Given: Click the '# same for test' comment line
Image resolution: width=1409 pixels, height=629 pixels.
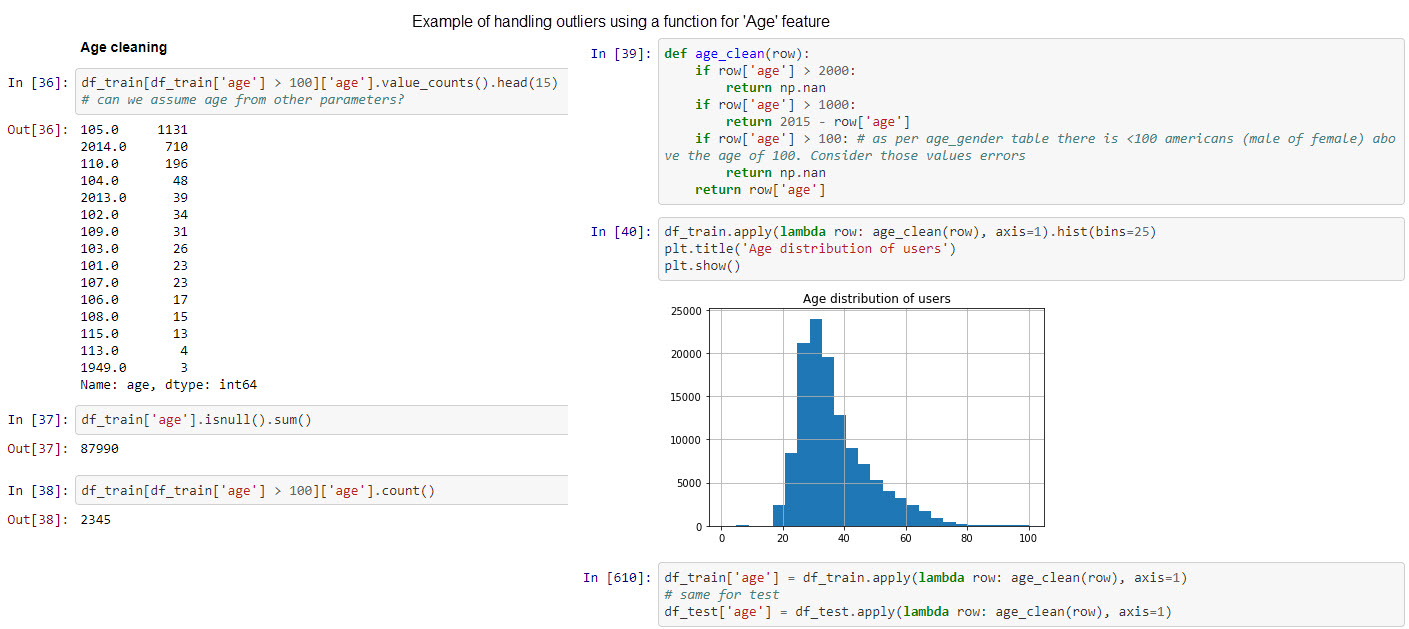Looking at the screenshot, I should tap(721, 594).
